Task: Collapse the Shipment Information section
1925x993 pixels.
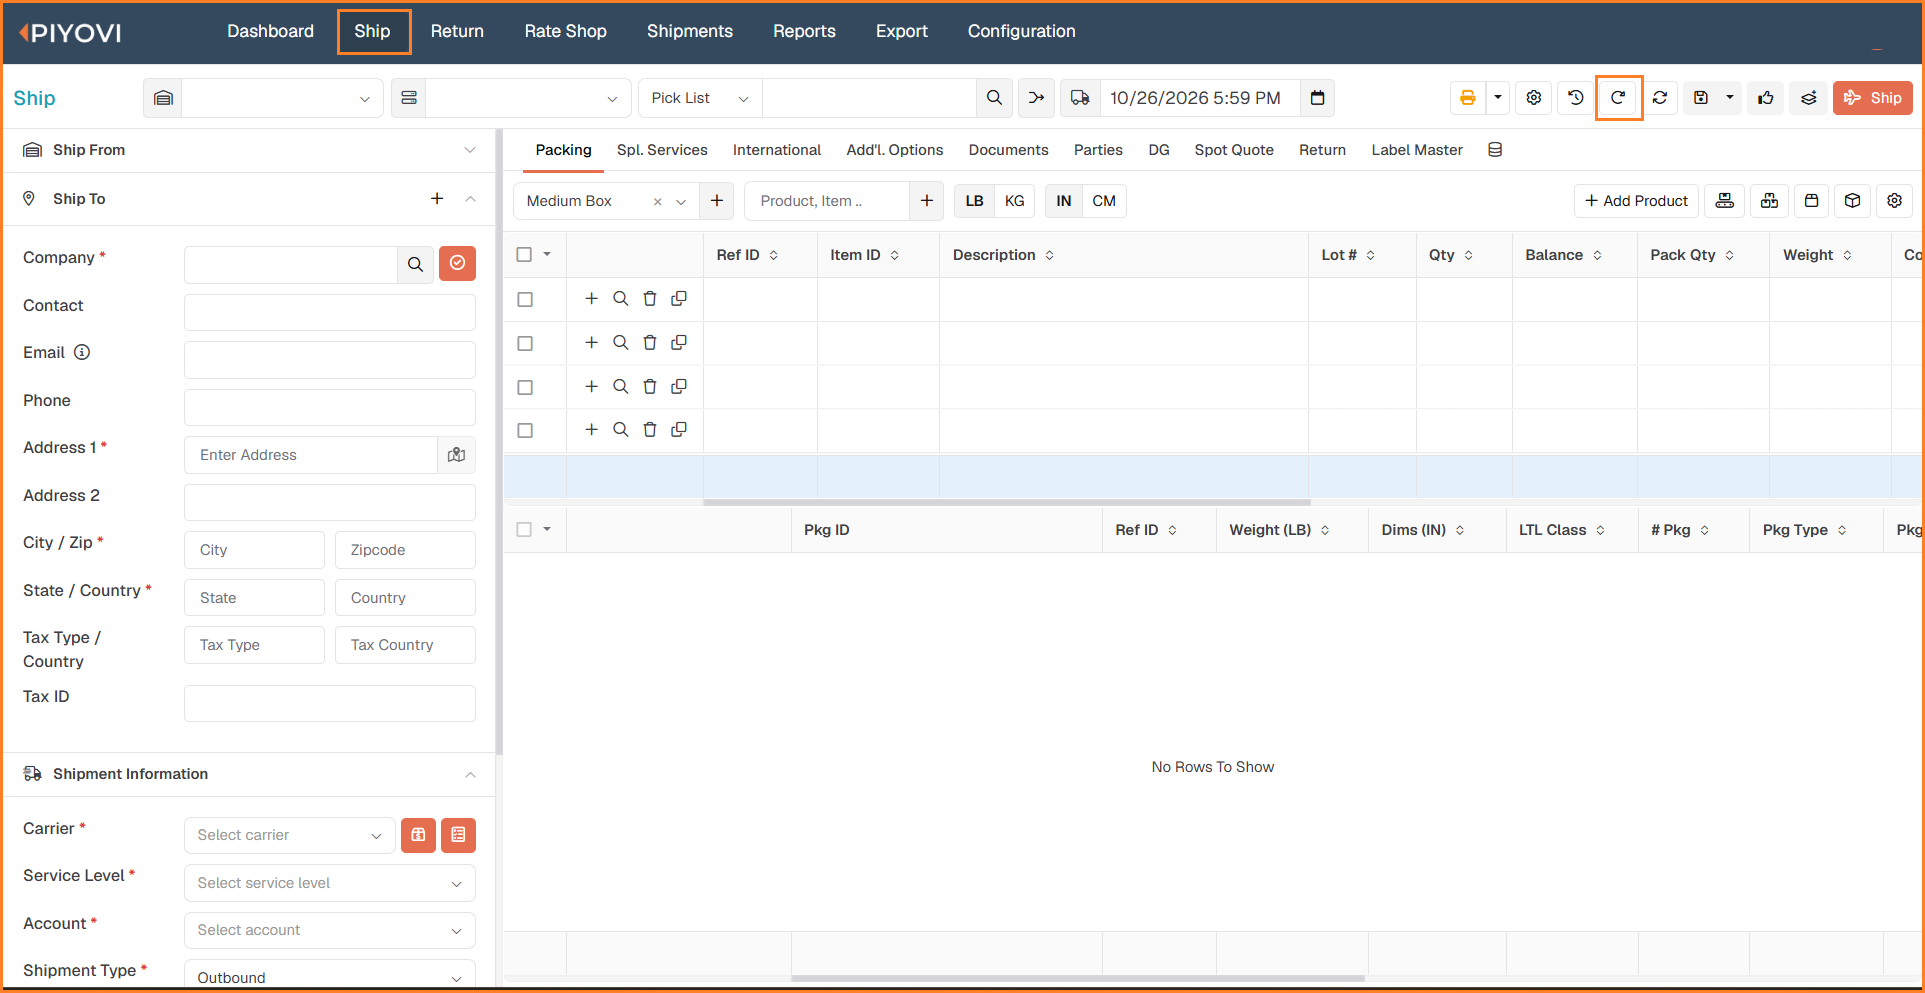Action: [470, 775]
